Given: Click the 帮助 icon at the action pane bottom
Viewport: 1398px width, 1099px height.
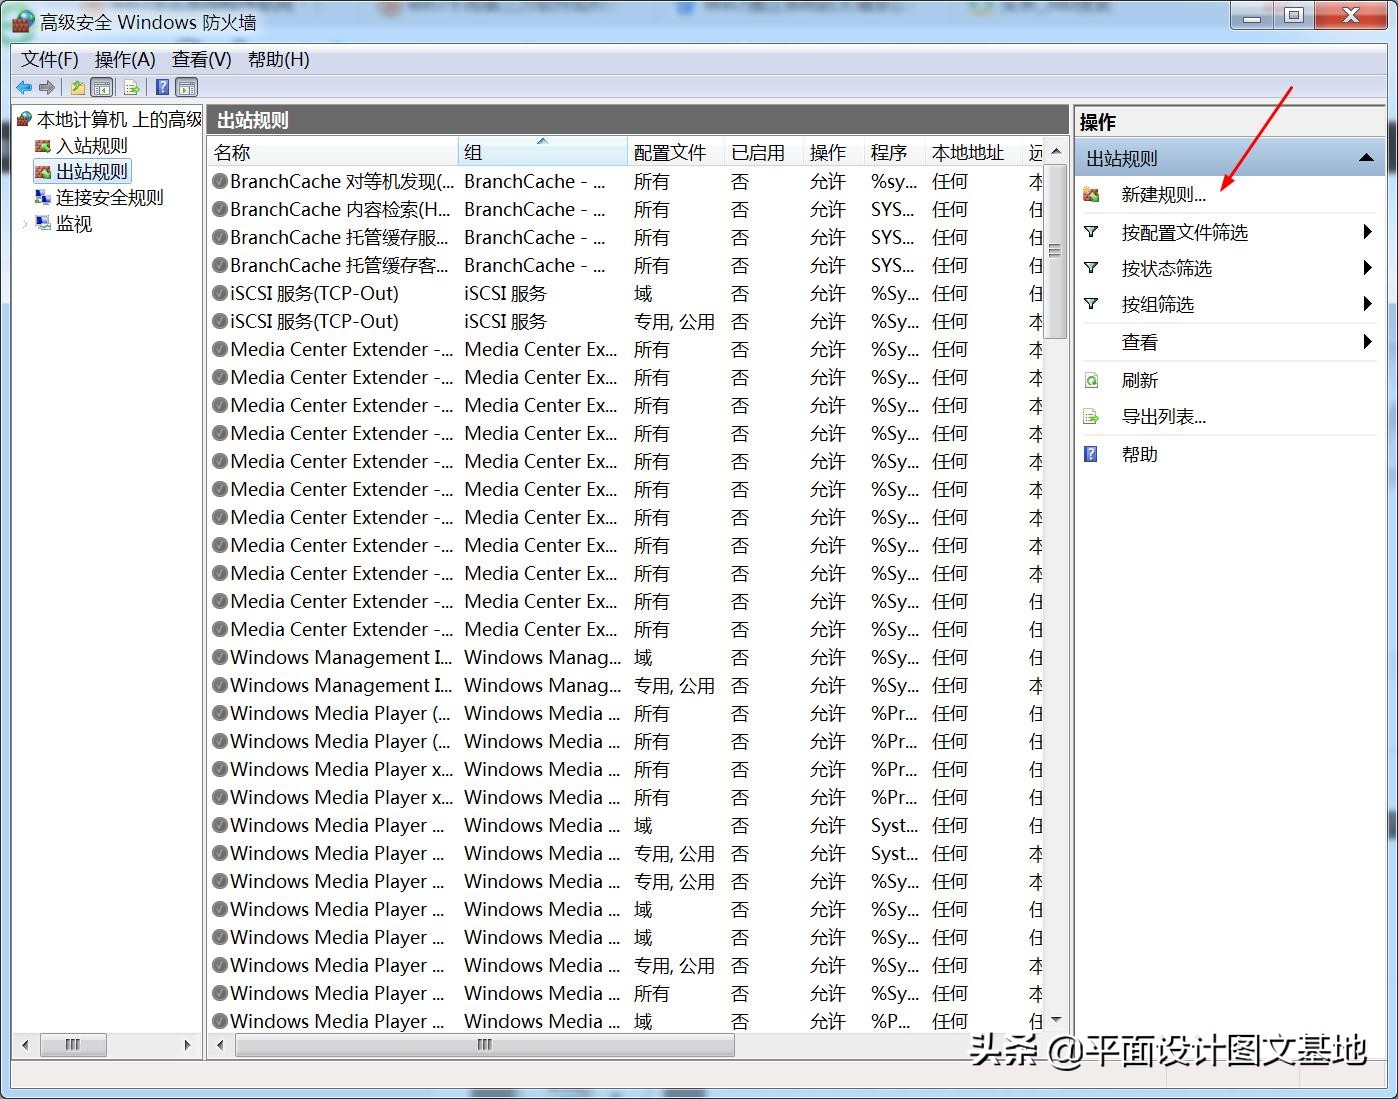Looking at the screenshot, I should tap(1091, 454).
